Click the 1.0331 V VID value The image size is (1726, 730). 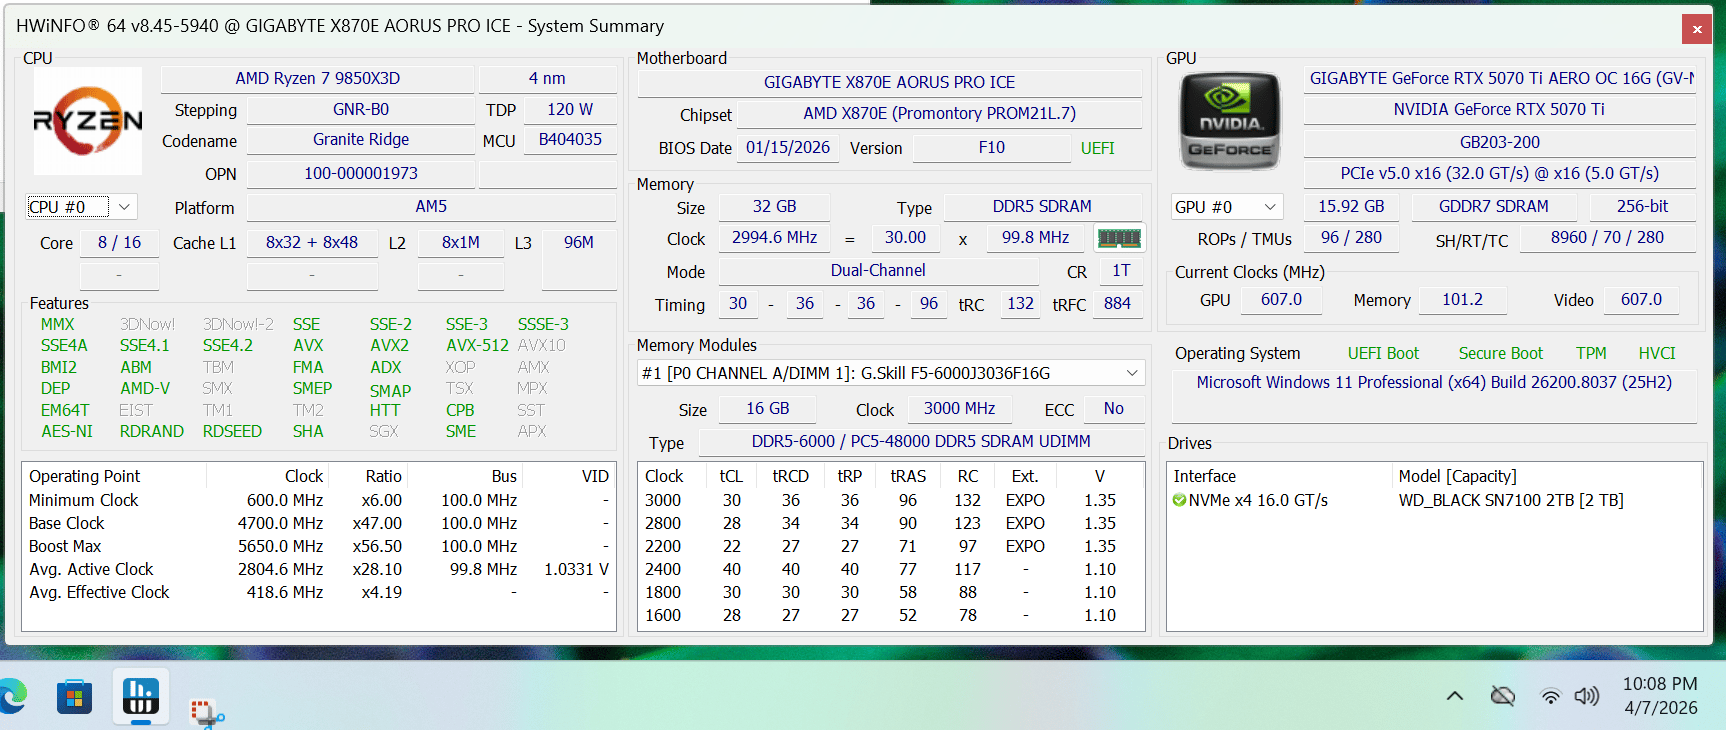[x=576, y=569]
